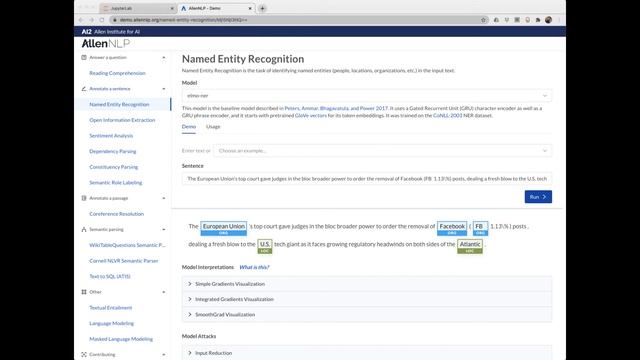Select the AllenNLP - Demo browser tab

coord(216,8)
